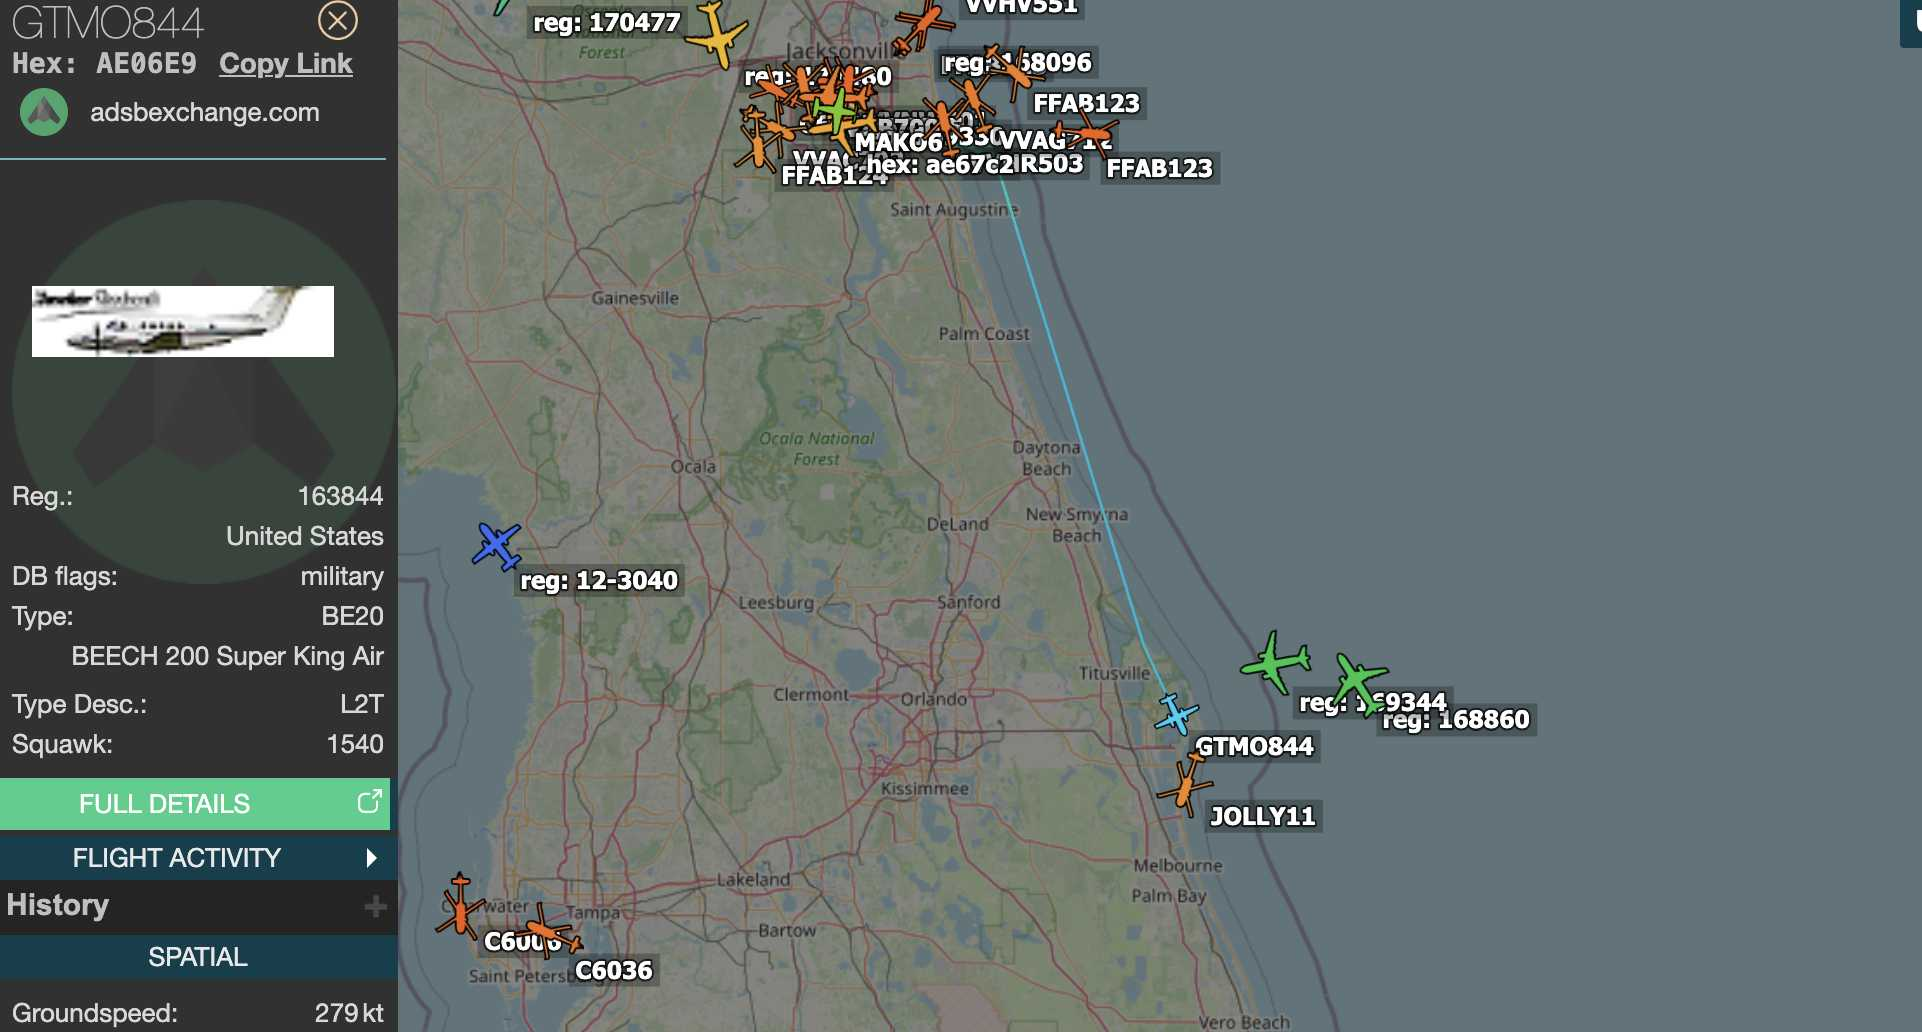Click the external link icon on FULL DETAILS
The width and height of the screenshot is (1922, 1032).
[x=369, y=802]
